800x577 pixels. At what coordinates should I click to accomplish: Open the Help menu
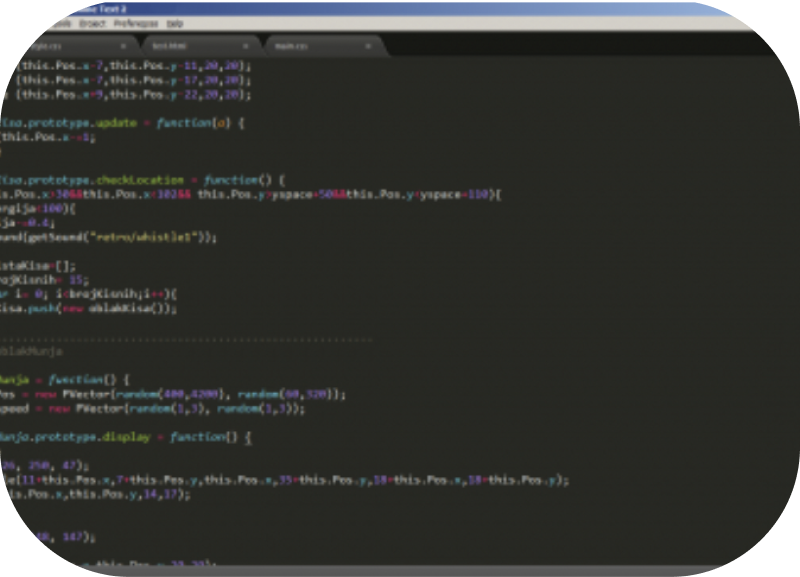click(x=175, y=22)
